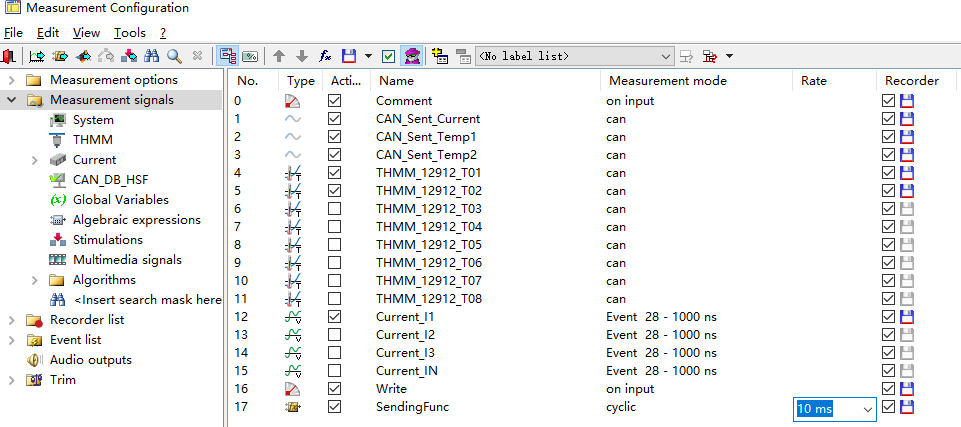
Task: Sort by the Name column header
Action: 397,80
